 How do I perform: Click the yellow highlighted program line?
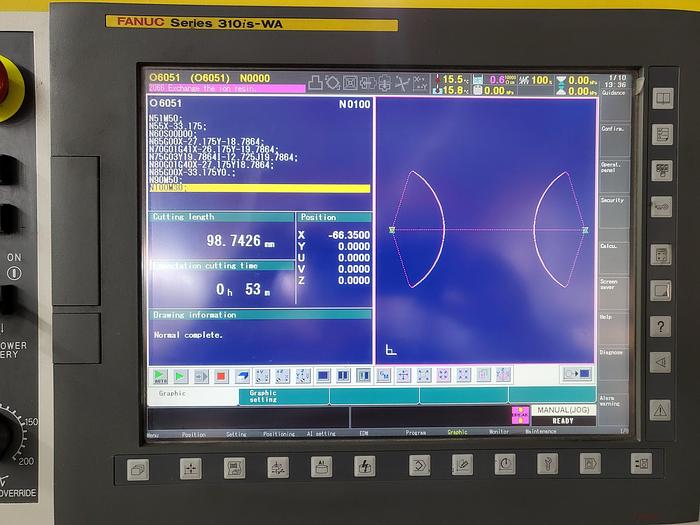tap(259, 188)
